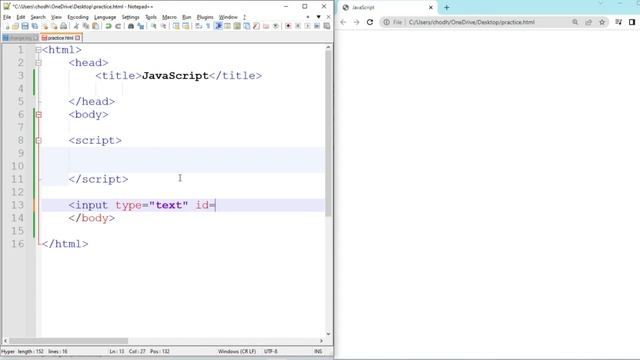Collapse the head fold marker on line 2

pyautogui.click(x=38, y=63)
